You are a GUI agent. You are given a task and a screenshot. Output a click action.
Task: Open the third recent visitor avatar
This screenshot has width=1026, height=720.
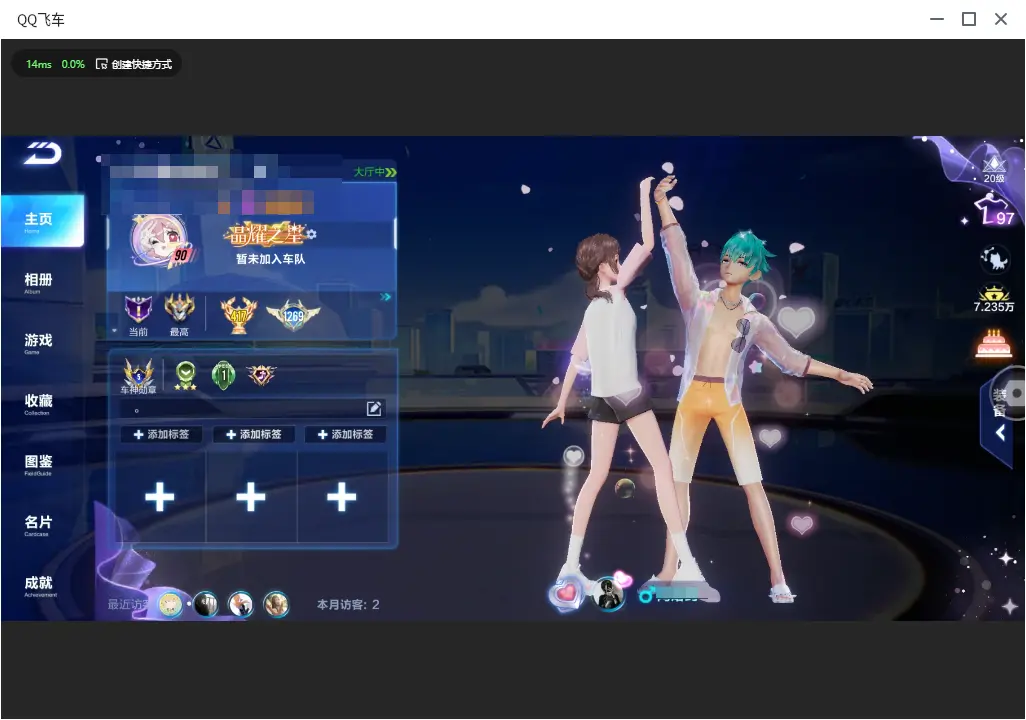click(x=241, y=604)
